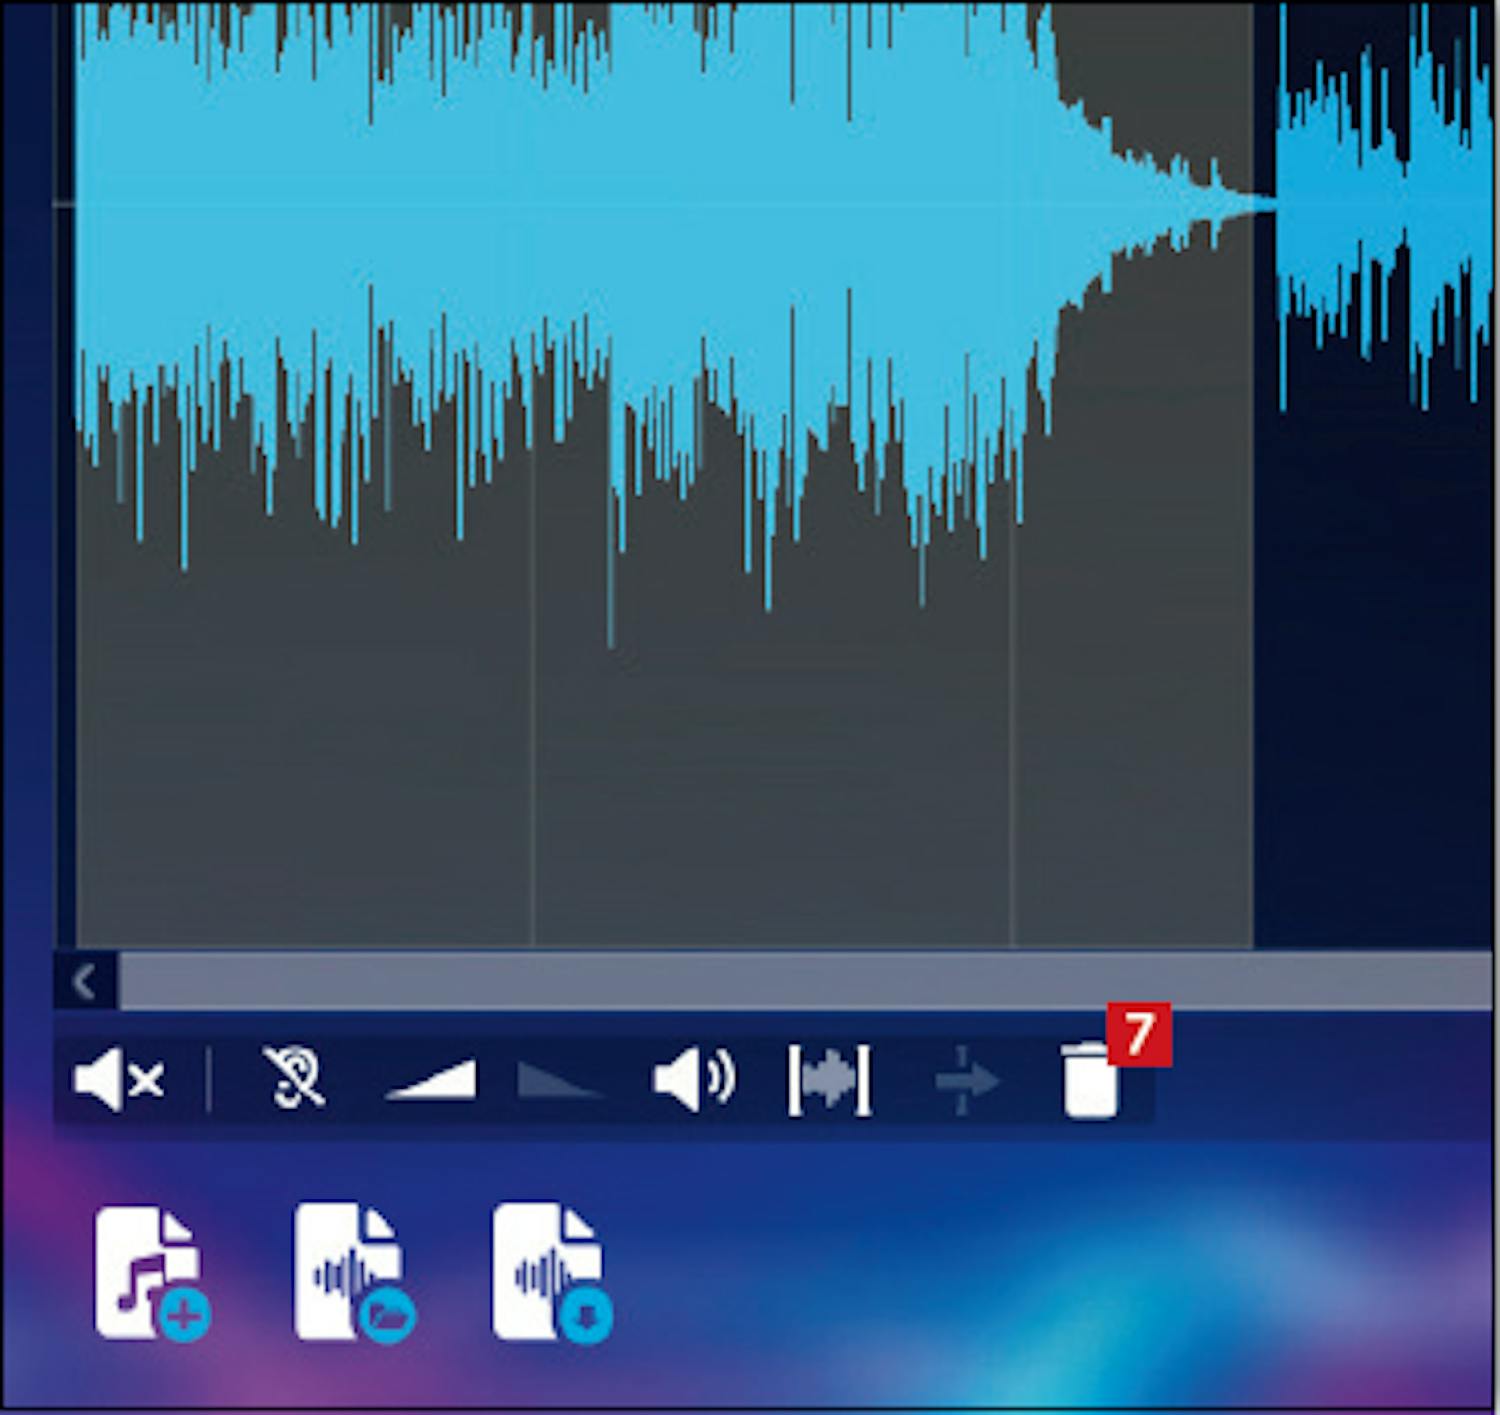Click the horizontal scrollbar track

pos(800,982)
